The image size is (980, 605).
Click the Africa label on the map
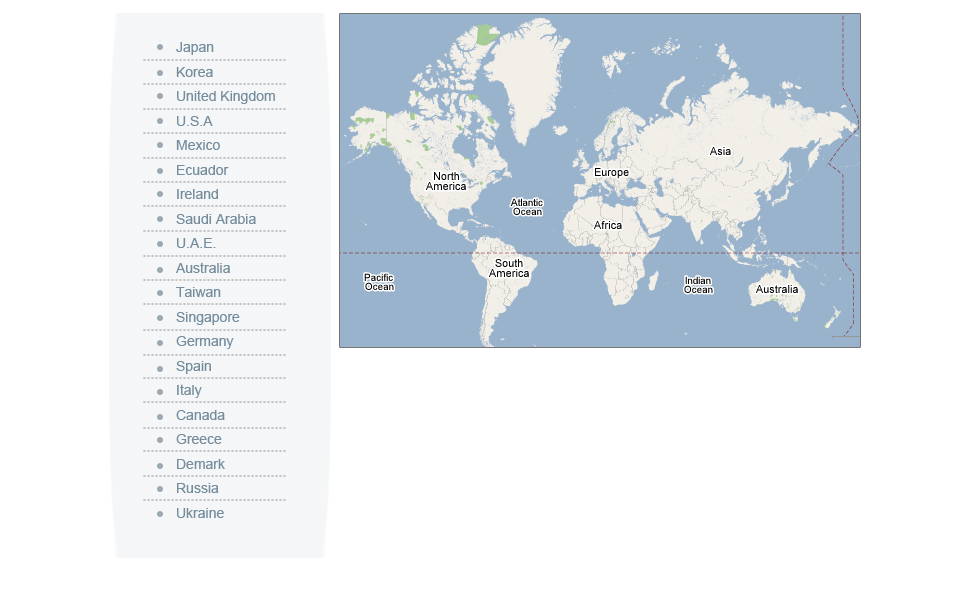click(608, 225)
